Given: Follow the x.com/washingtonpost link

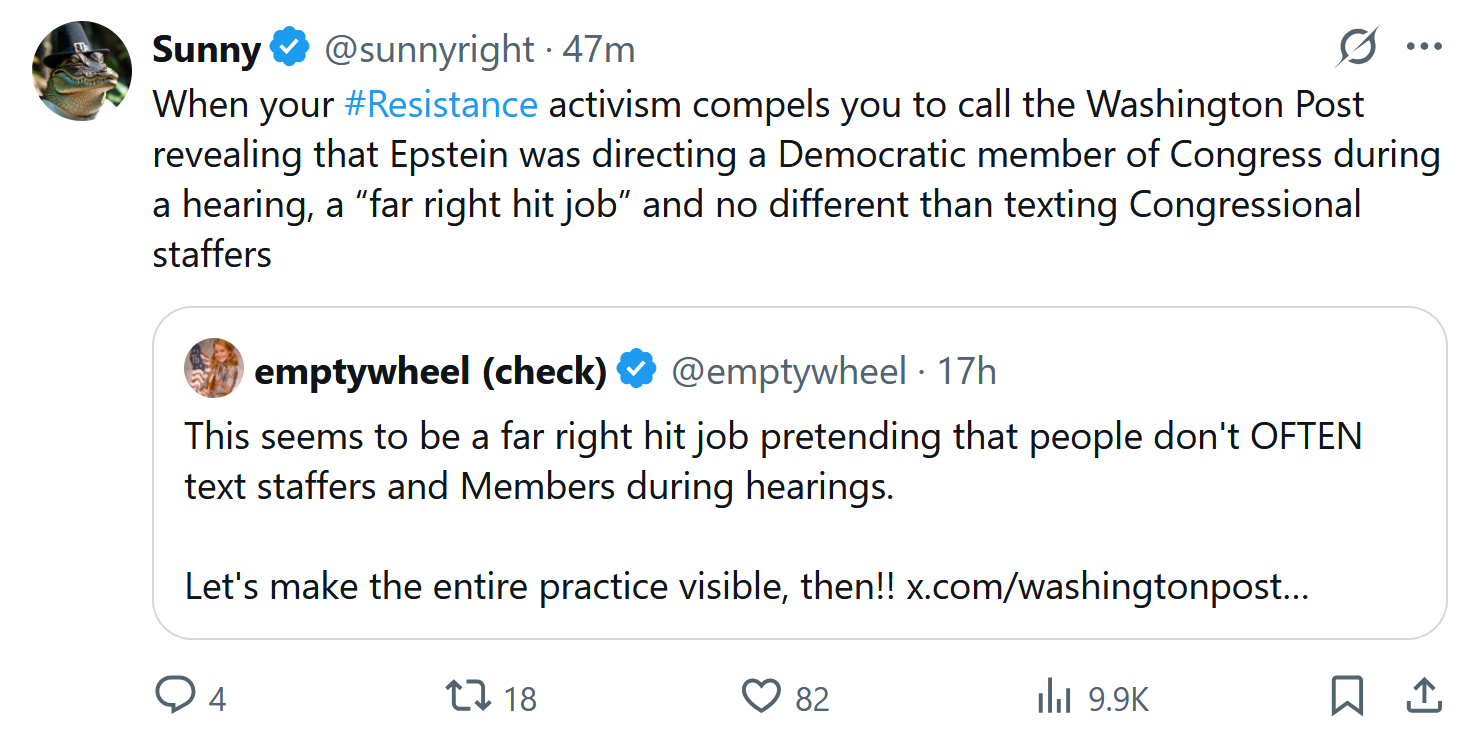Looking at the screenshot, I should point(1106,587).
